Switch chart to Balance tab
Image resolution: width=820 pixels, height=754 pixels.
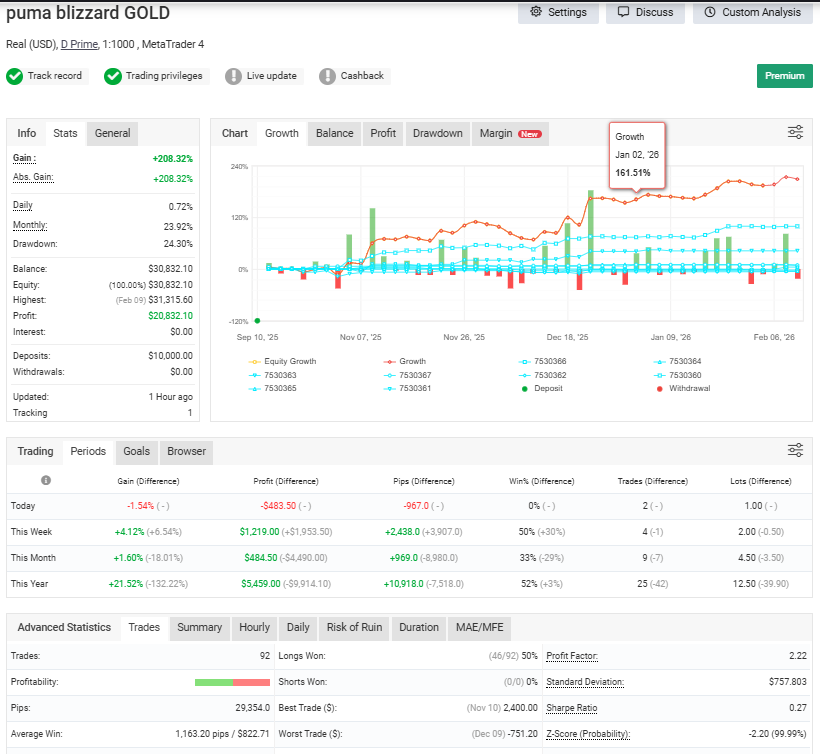[334, 133]
